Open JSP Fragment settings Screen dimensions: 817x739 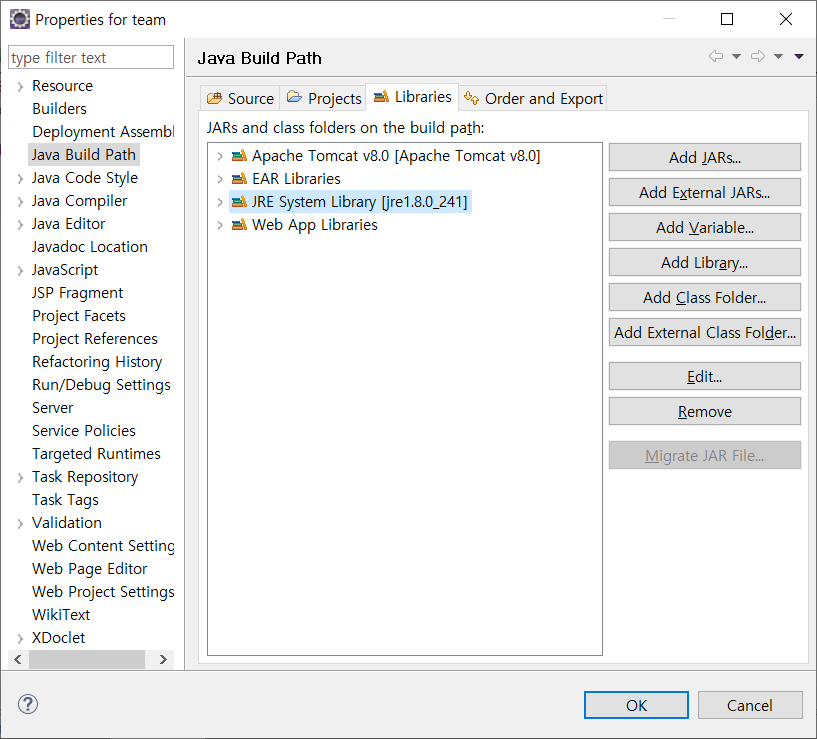[77, 292]
